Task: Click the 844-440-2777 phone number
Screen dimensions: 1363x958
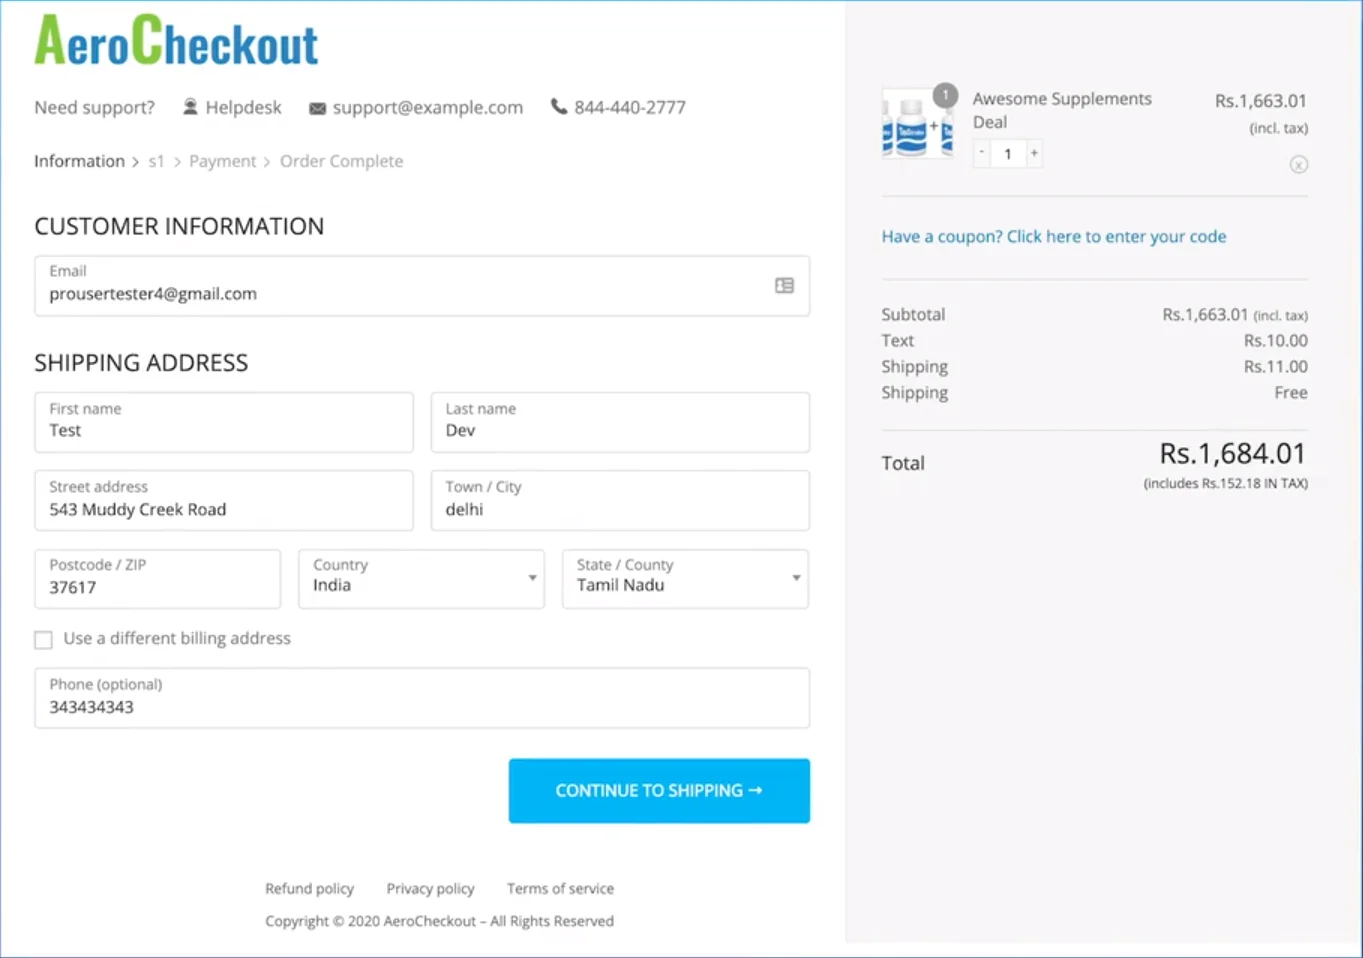Action: (x=630, y=107)
